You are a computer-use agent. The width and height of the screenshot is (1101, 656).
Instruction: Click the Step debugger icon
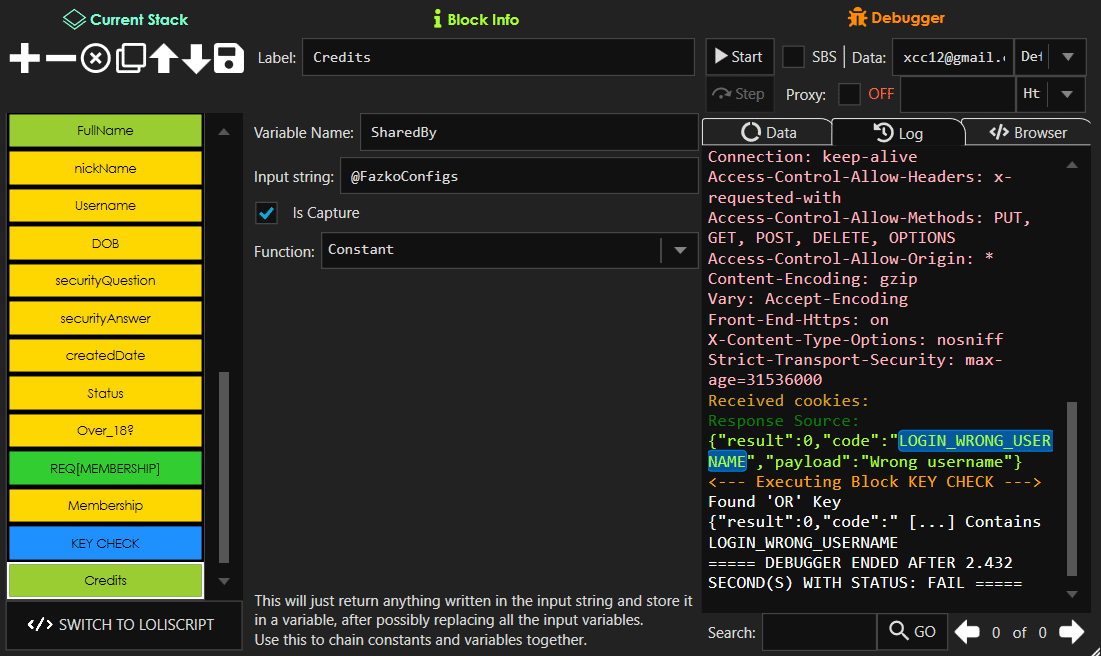[x=739, y=94]
